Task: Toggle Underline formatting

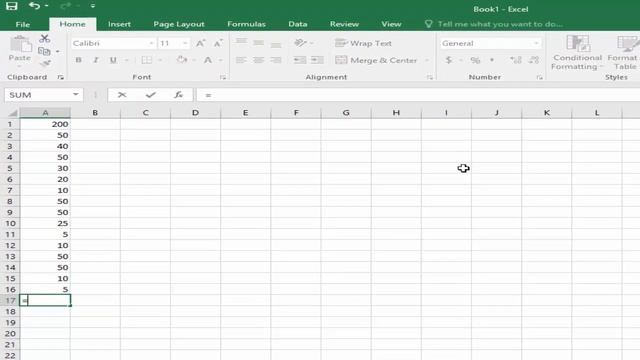Action: tap(113, 60)
